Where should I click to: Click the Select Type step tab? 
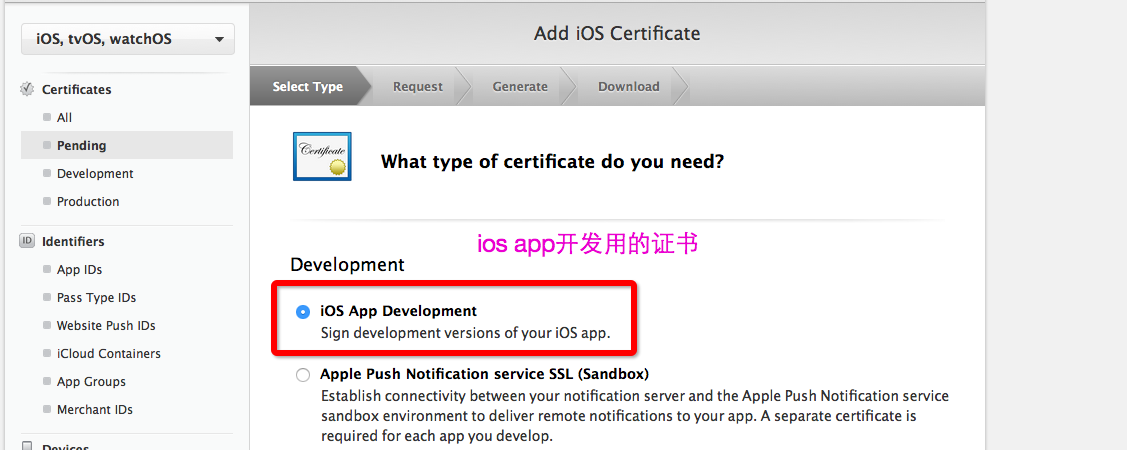tap(308, 86)
